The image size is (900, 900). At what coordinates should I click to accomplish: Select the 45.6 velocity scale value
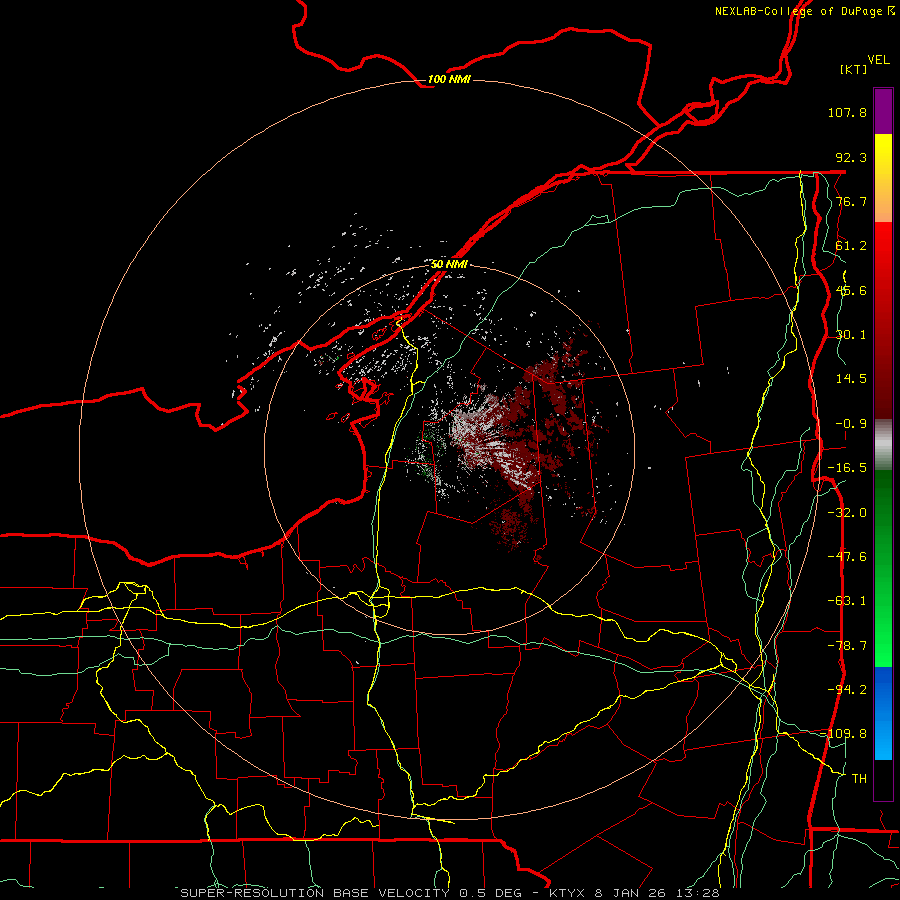[851, 290]
